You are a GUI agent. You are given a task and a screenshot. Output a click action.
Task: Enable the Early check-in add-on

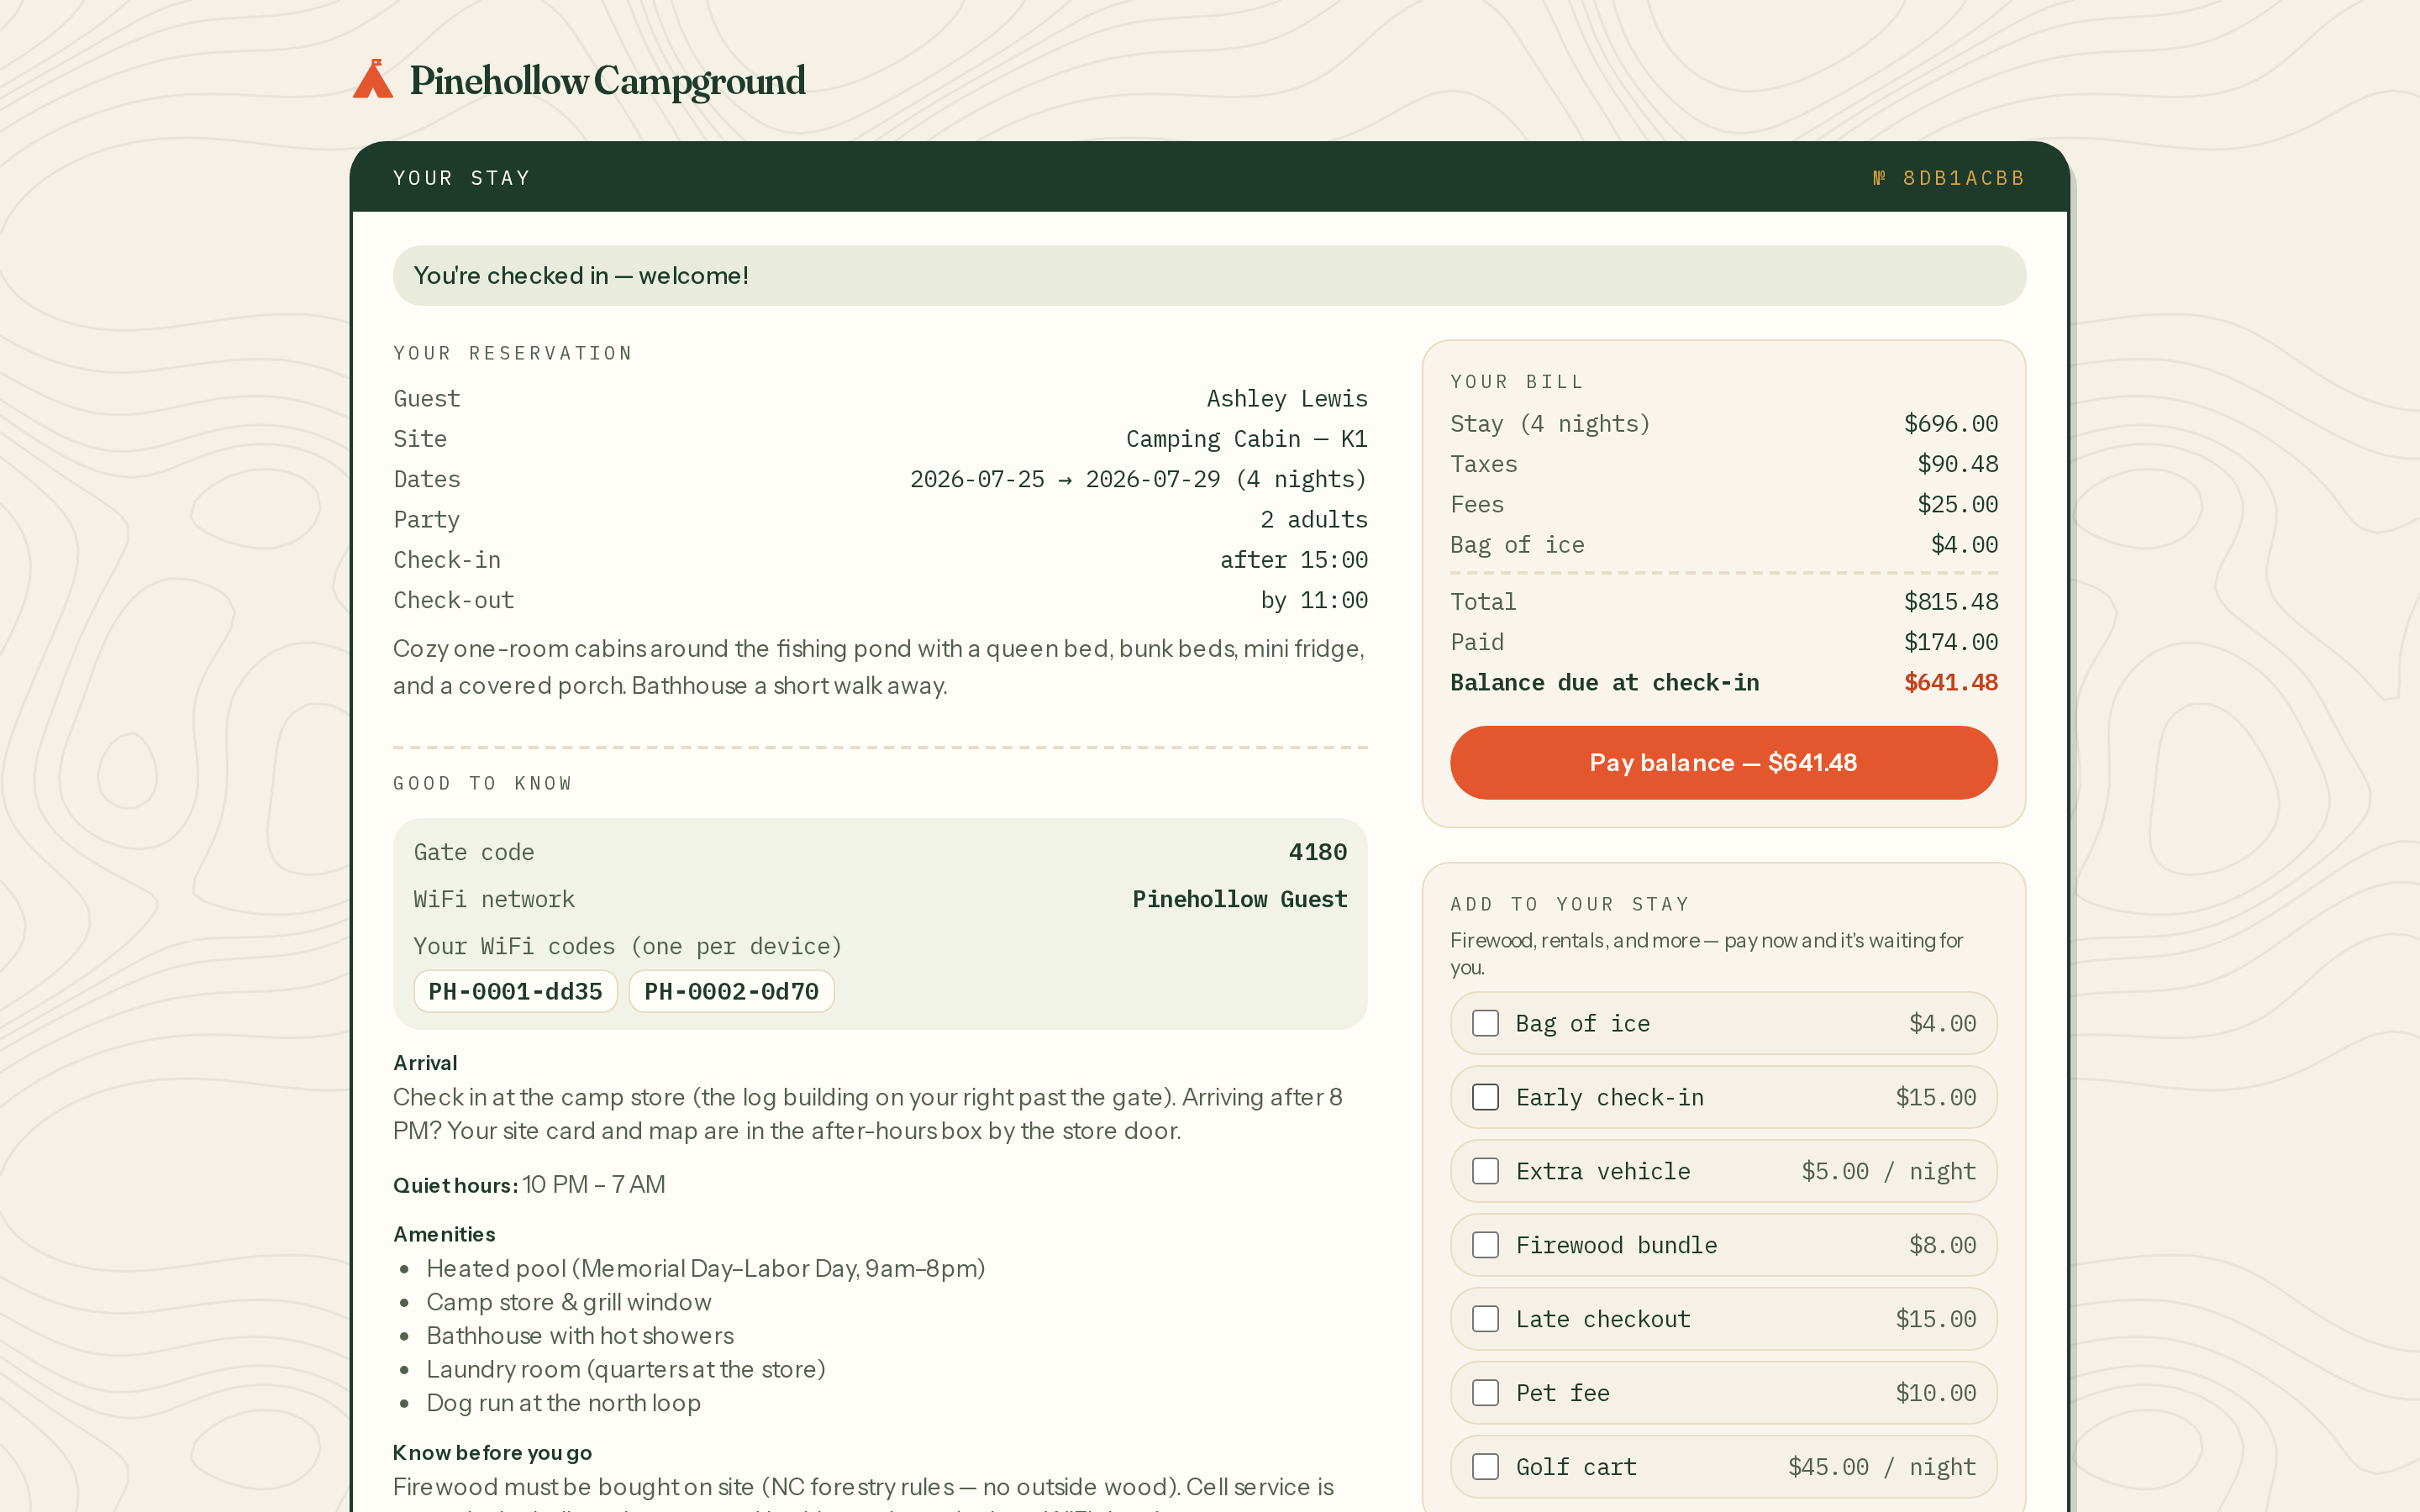click(1485, 1097)
